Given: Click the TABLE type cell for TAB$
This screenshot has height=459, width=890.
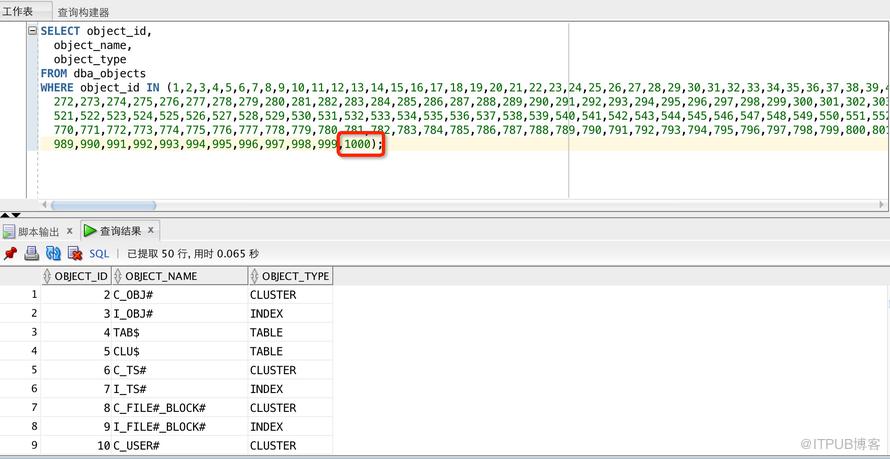Looking at the screenshot, I should click(290, 332).
